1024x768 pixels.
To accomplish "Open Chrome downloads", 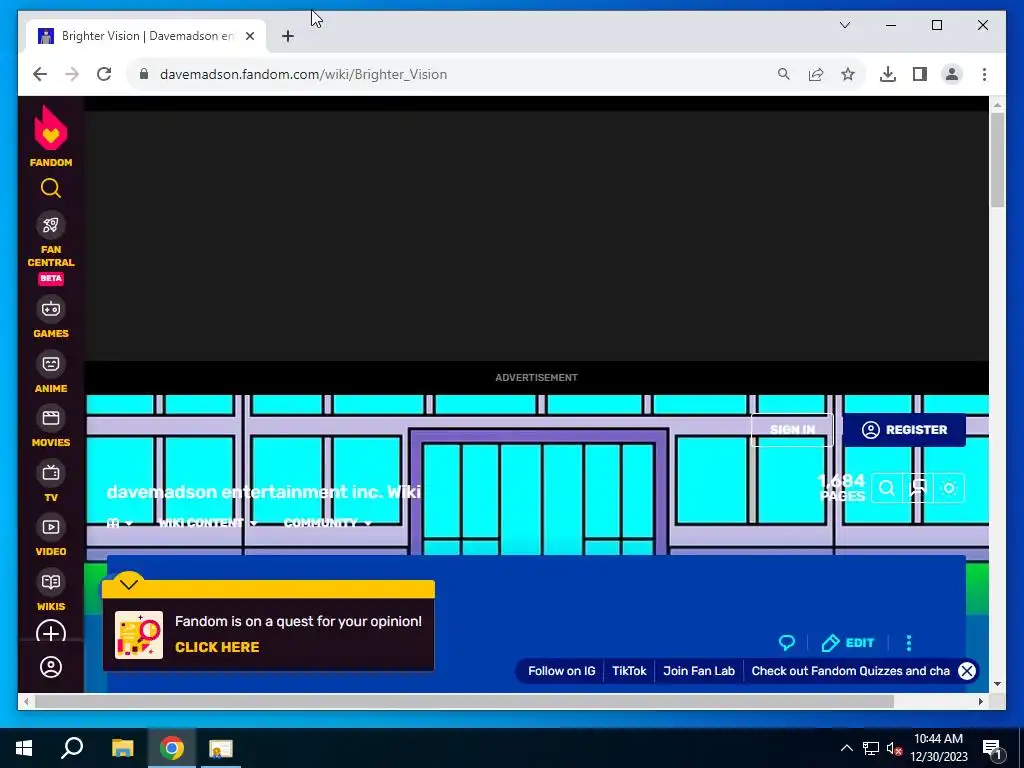I will pyautogui.click(x=888, y=74).
